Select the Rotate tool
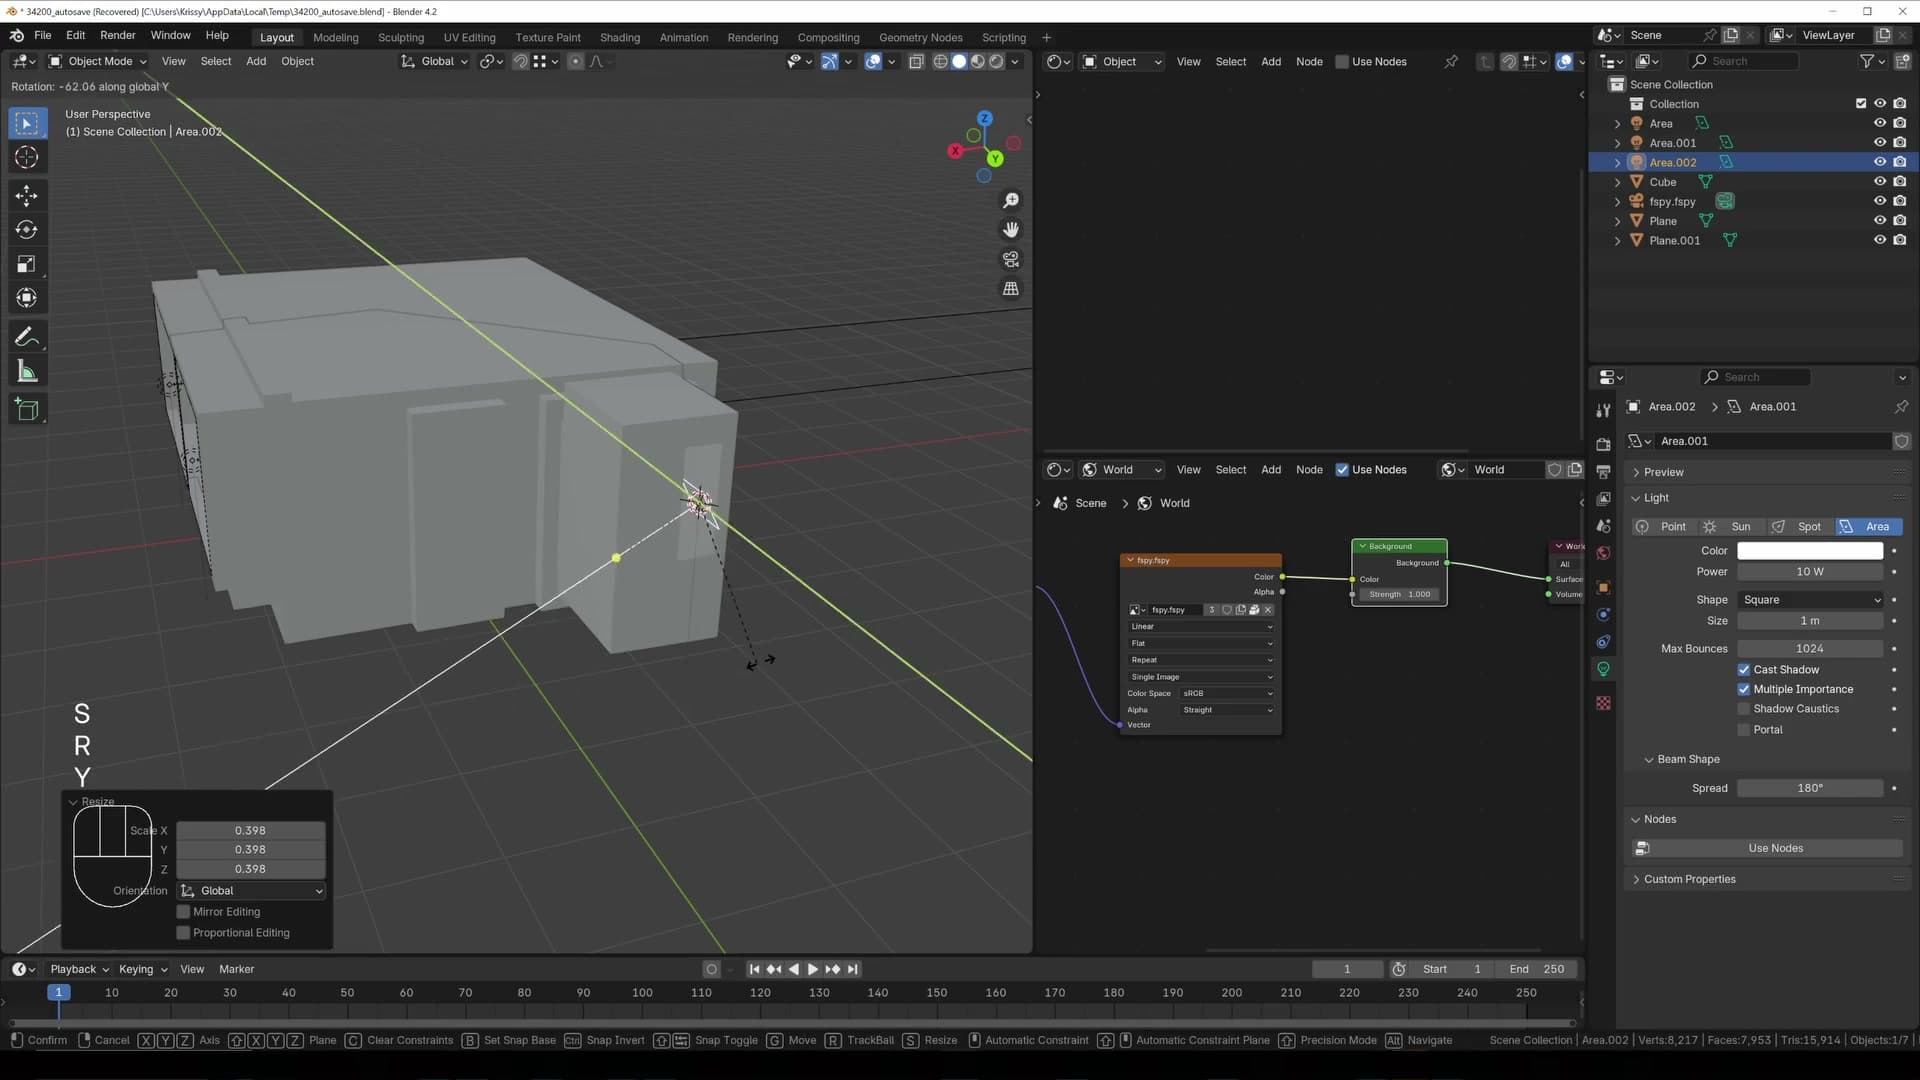1920x1080 pixels. pyautogui.click(x=27, y=230)
